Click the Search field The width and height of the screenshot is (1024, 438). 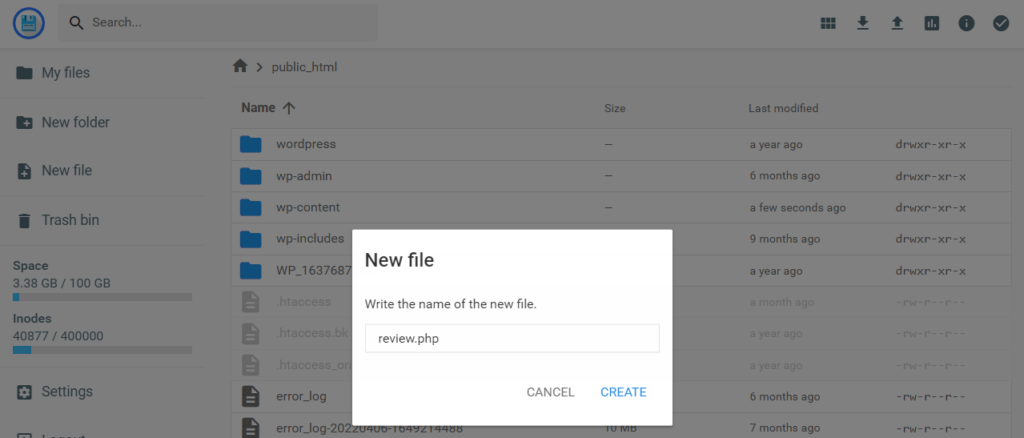tap(217, 23)
